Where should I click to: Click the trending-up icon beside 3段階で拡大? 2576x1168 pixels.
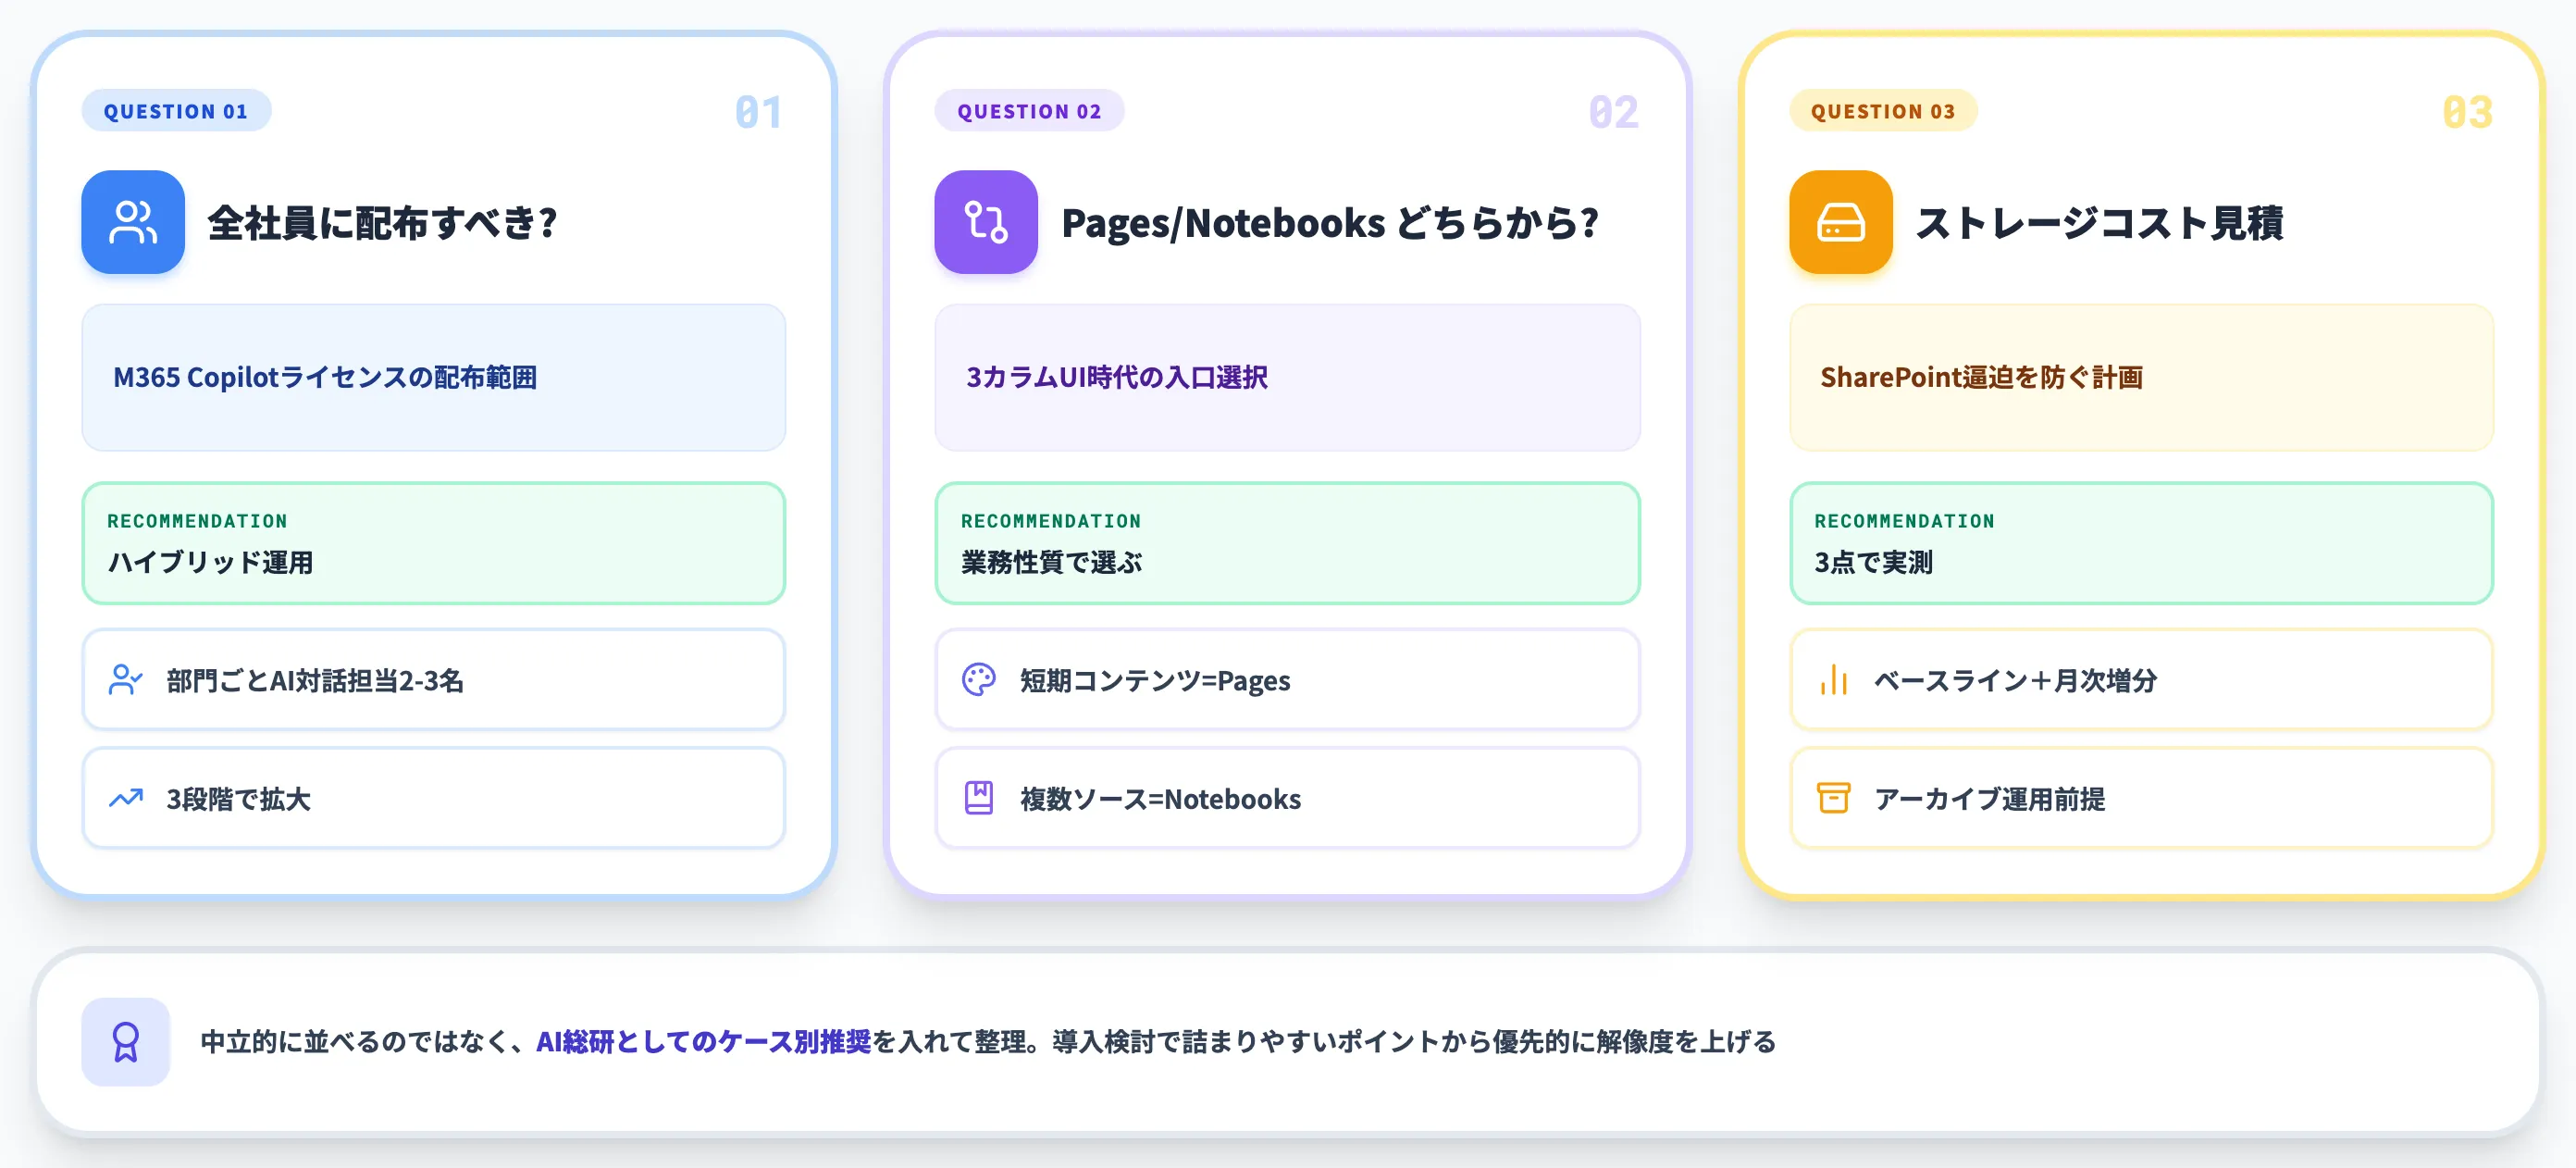pos(126,798)
